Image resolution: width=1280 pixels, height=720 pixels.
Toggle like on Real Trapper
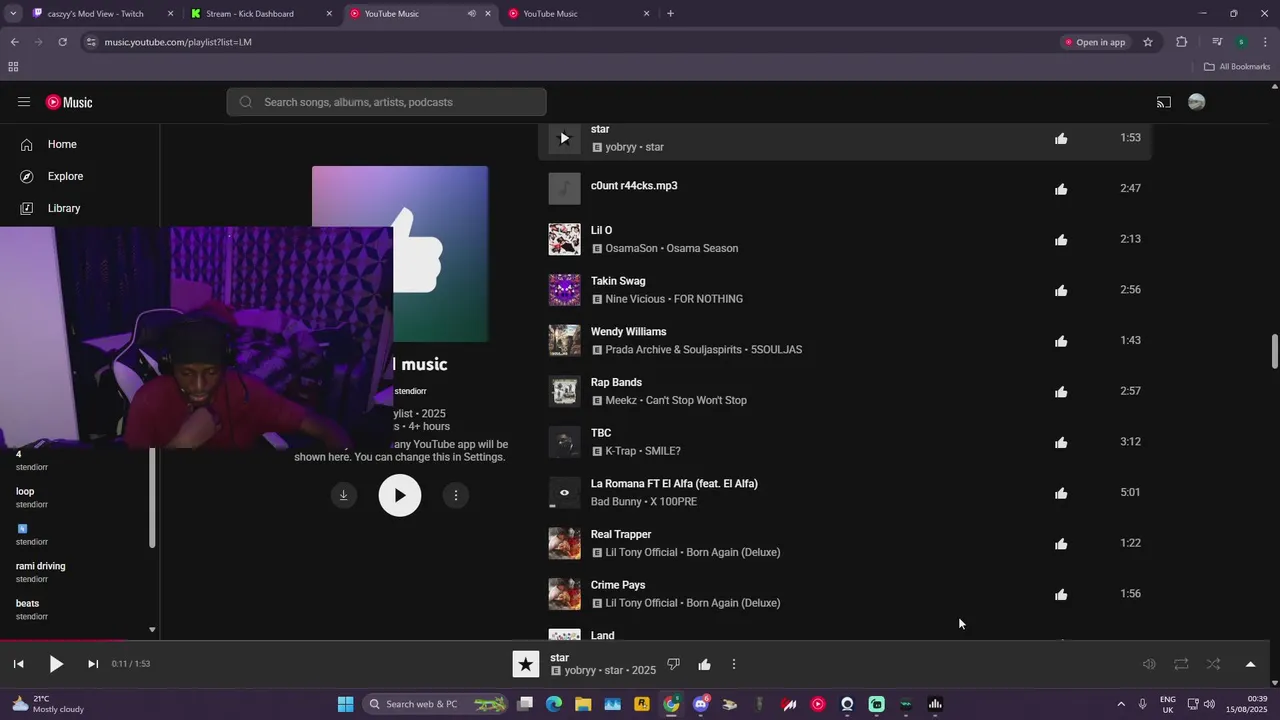click(x=1061, y=544)
